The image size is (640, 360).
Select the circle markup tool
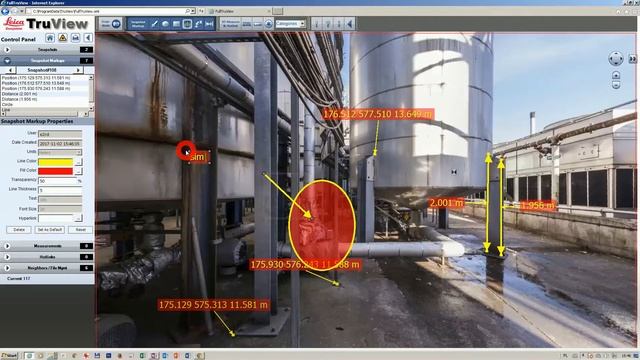tap(165, 24)
